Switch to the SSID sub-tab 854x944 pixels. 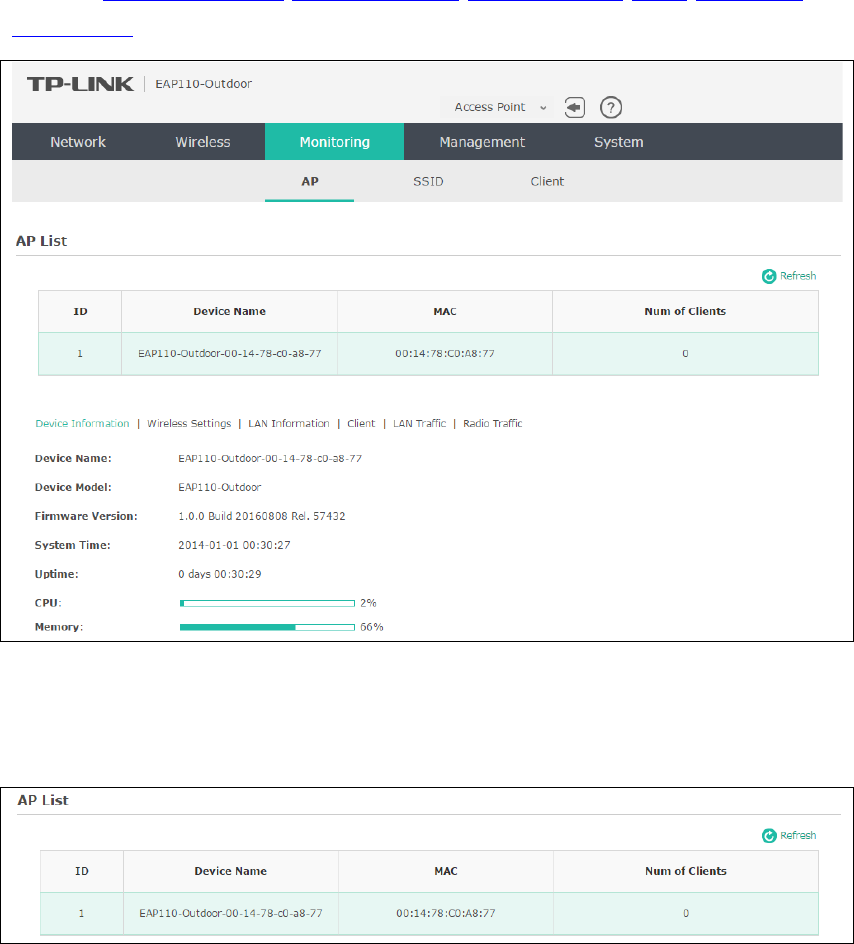point(428,181)
